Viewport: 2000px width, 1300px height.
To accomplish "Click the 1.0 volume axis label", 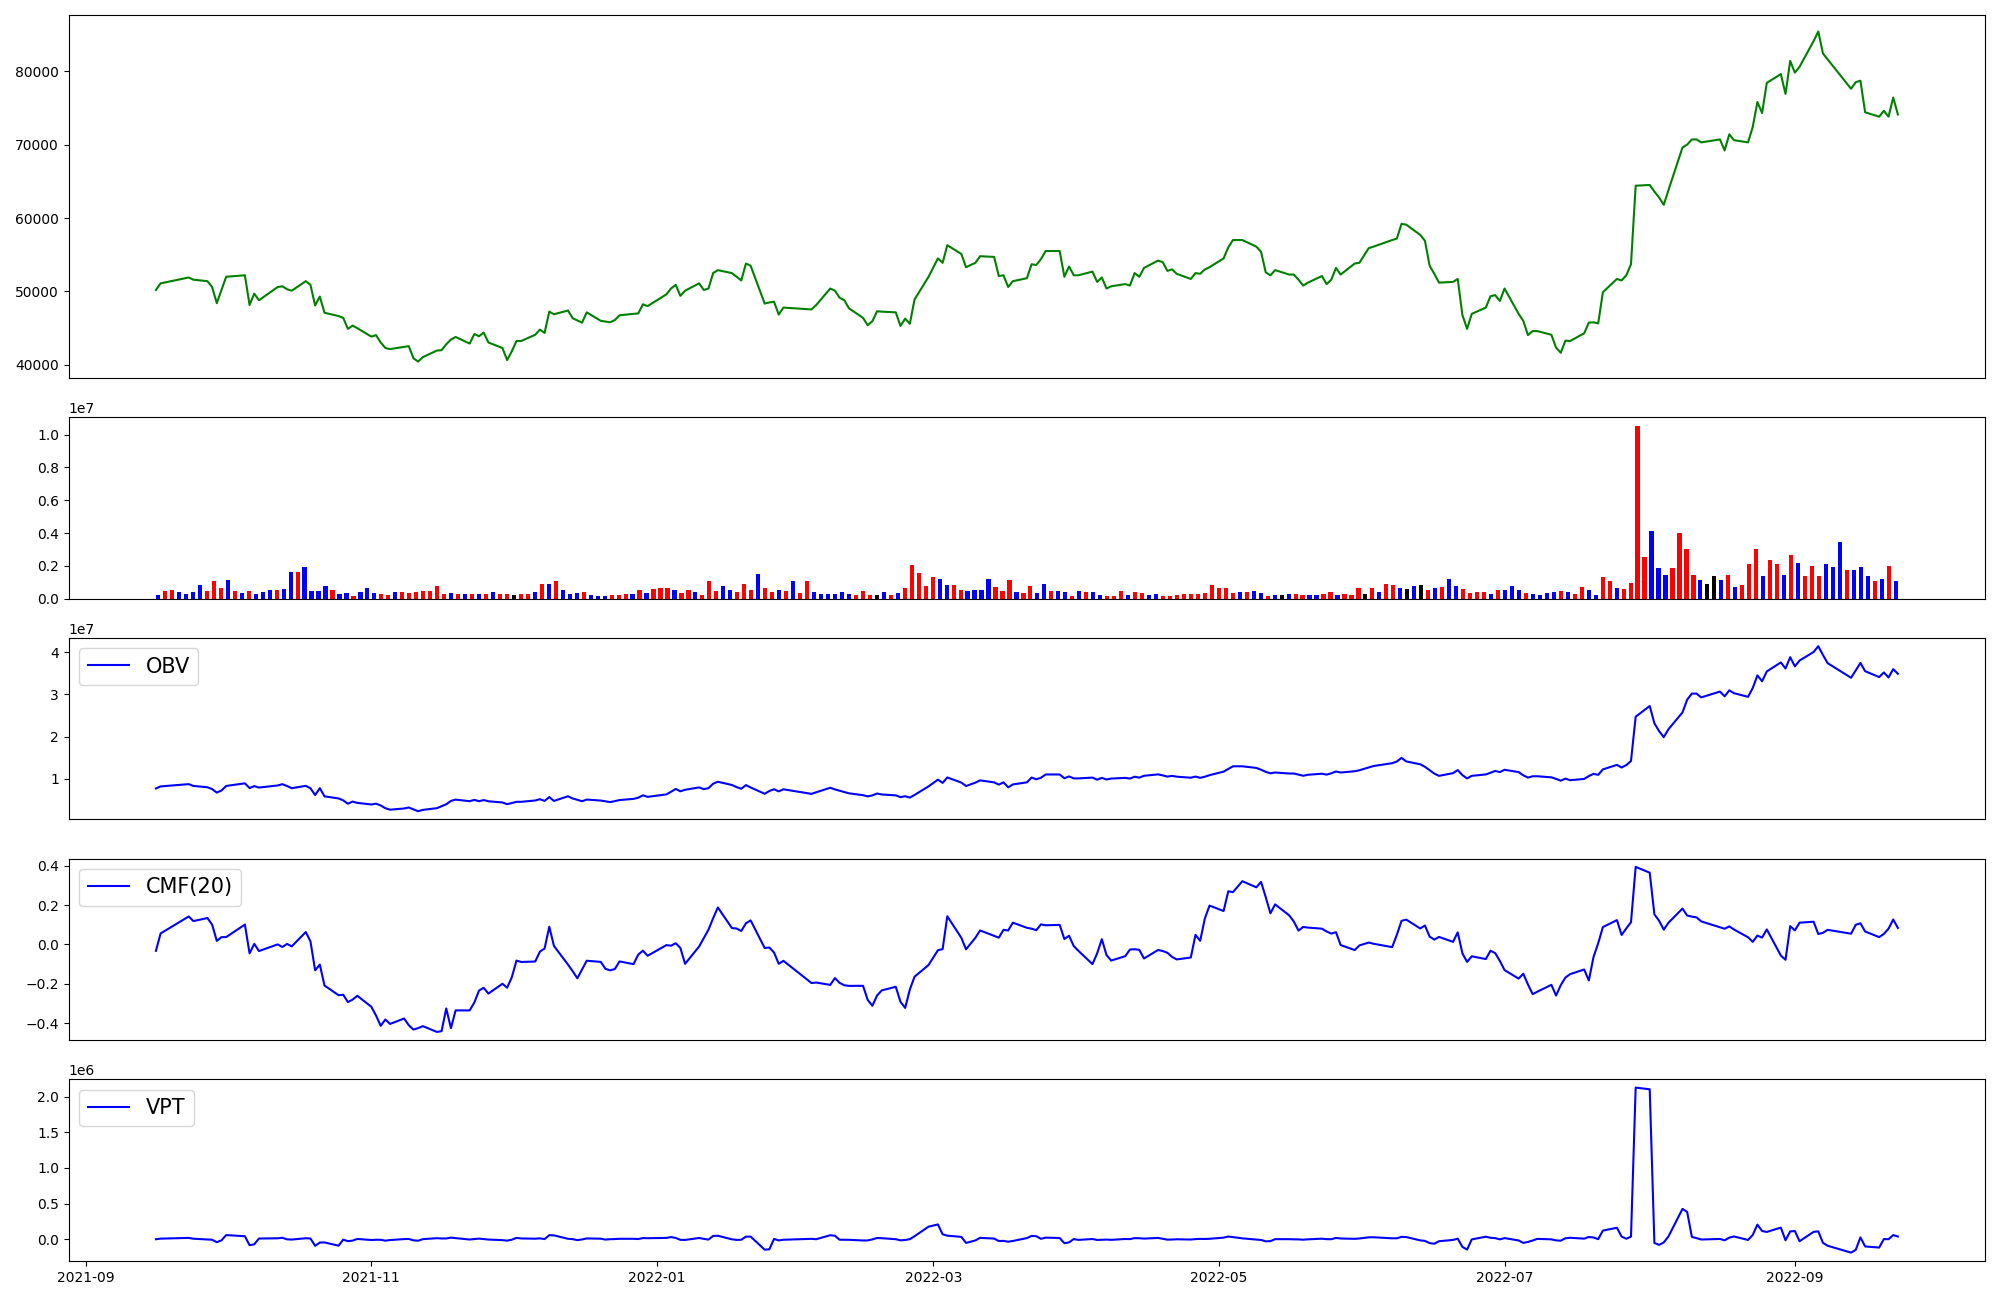I will coord(49,435).
